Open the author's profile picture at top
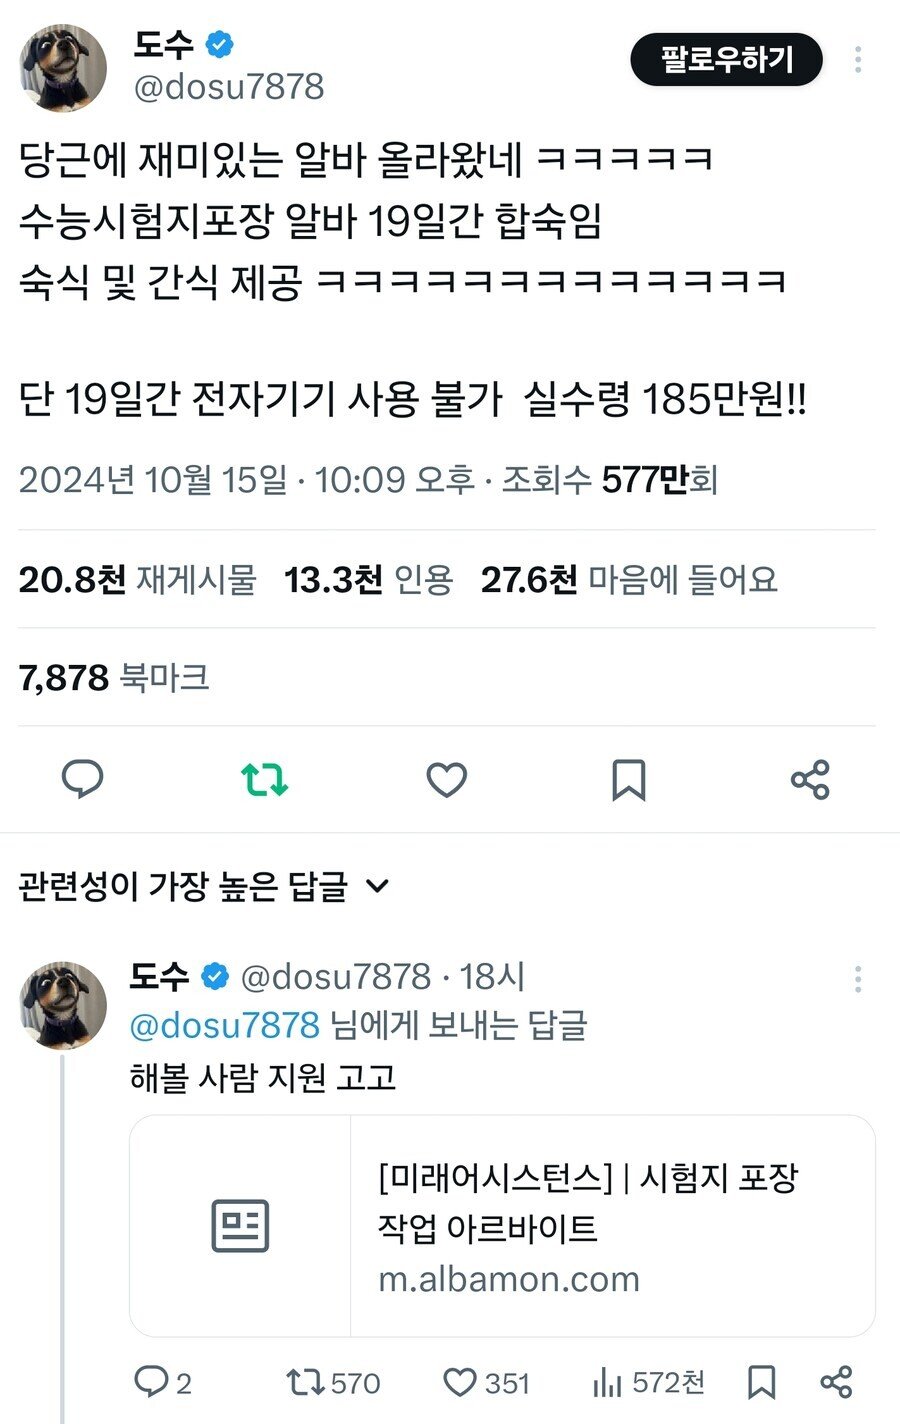The image size is (900, 1424). tap(63, 68)
